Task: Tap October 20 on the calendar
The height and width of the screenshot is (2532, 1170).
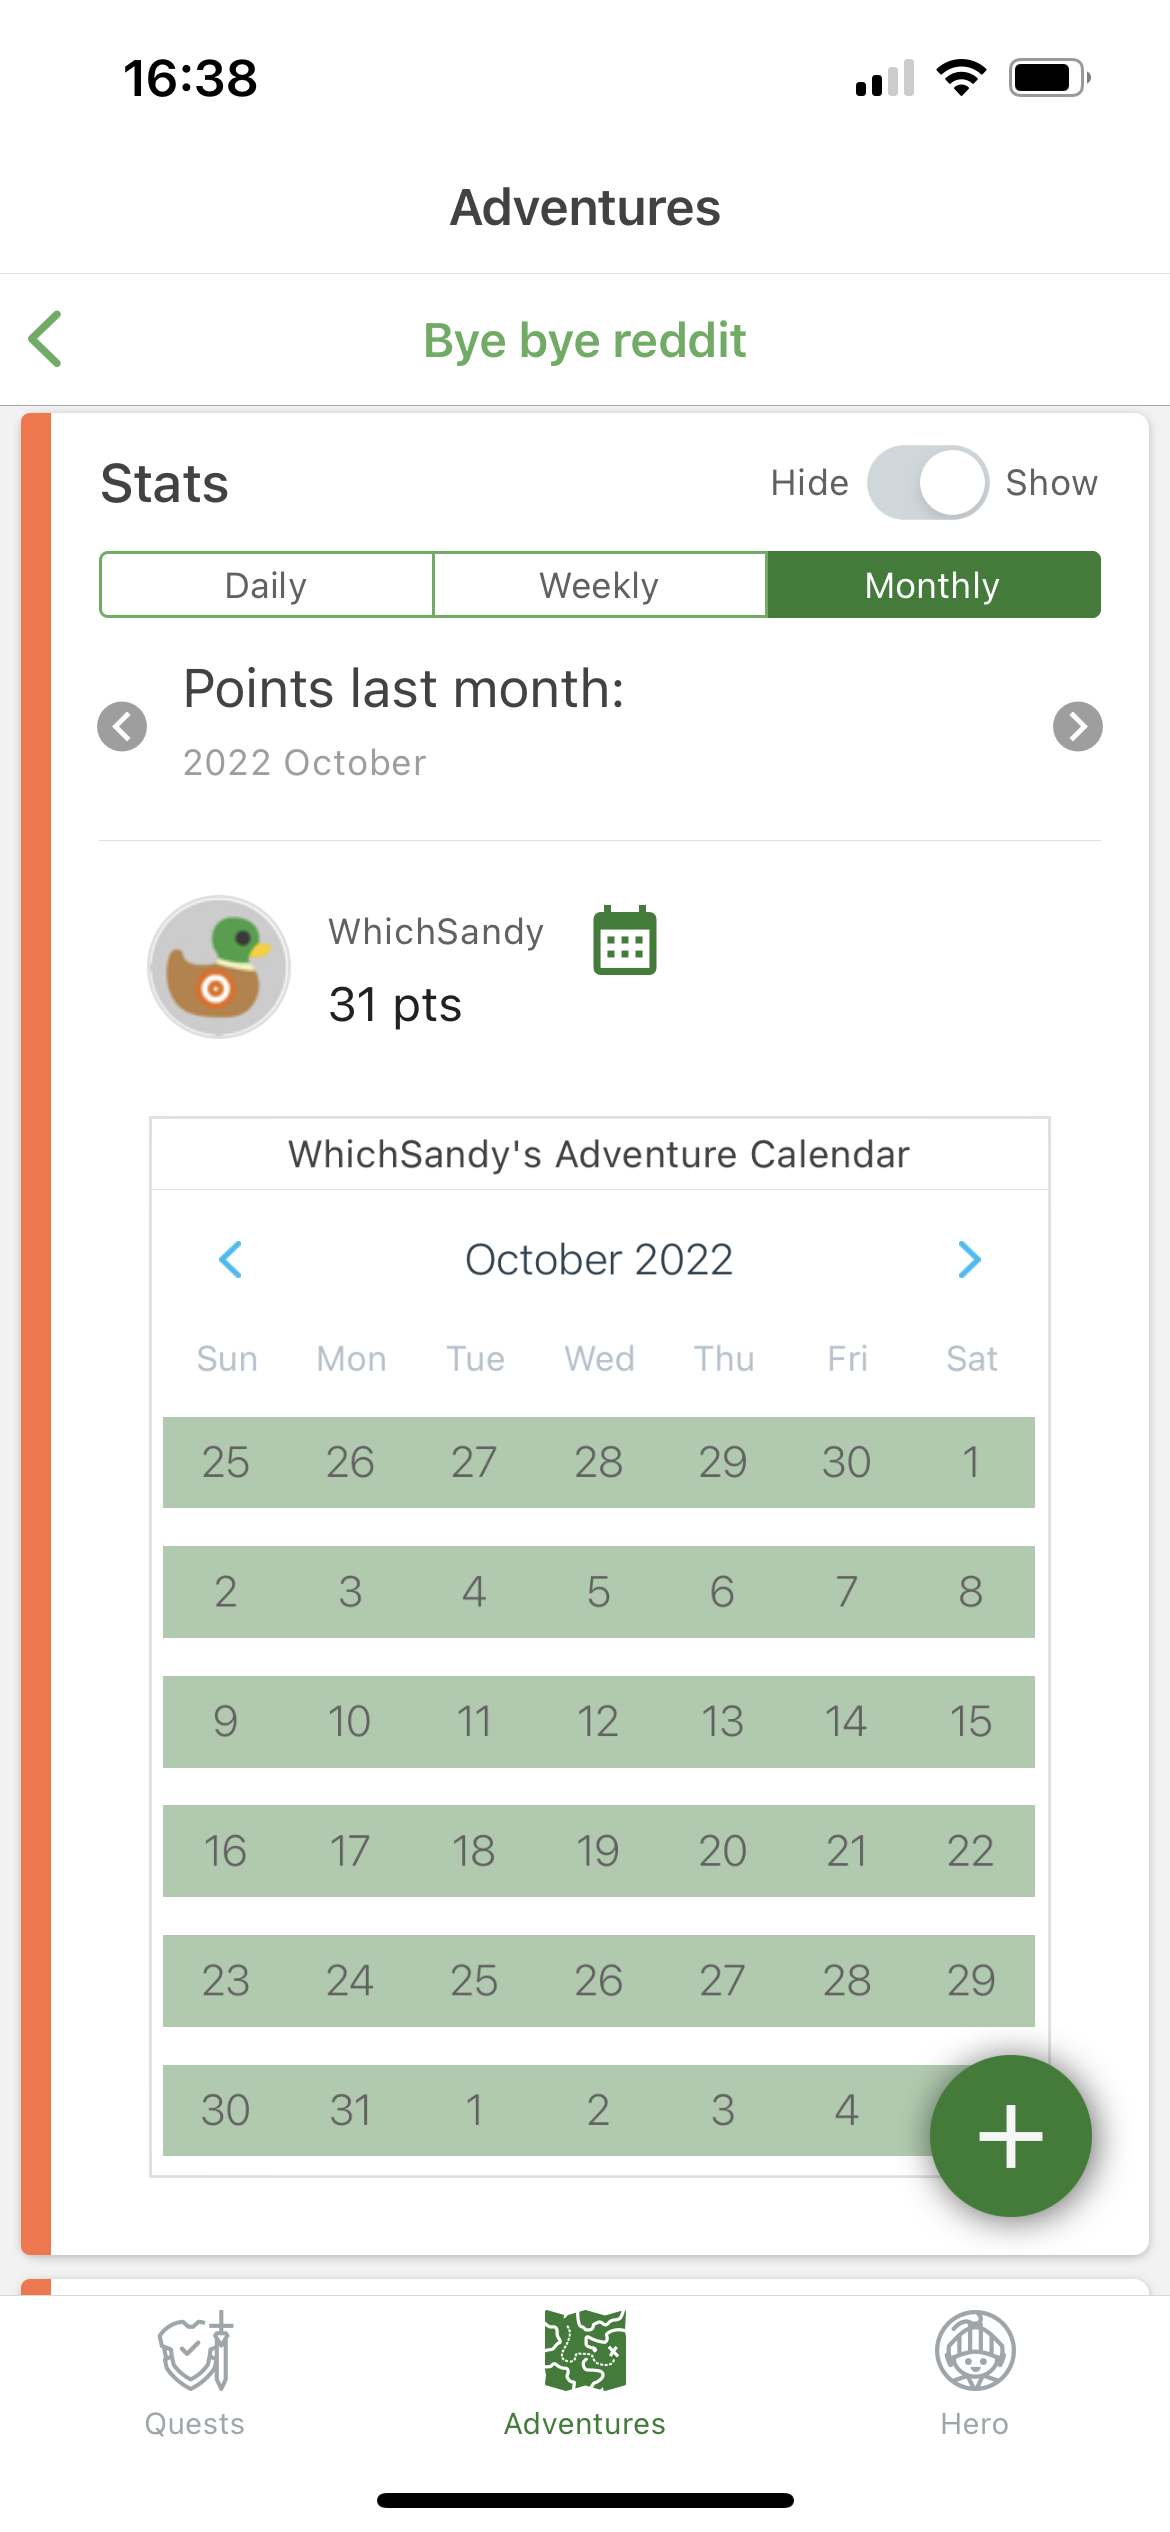Action: tap(722, 1851)
